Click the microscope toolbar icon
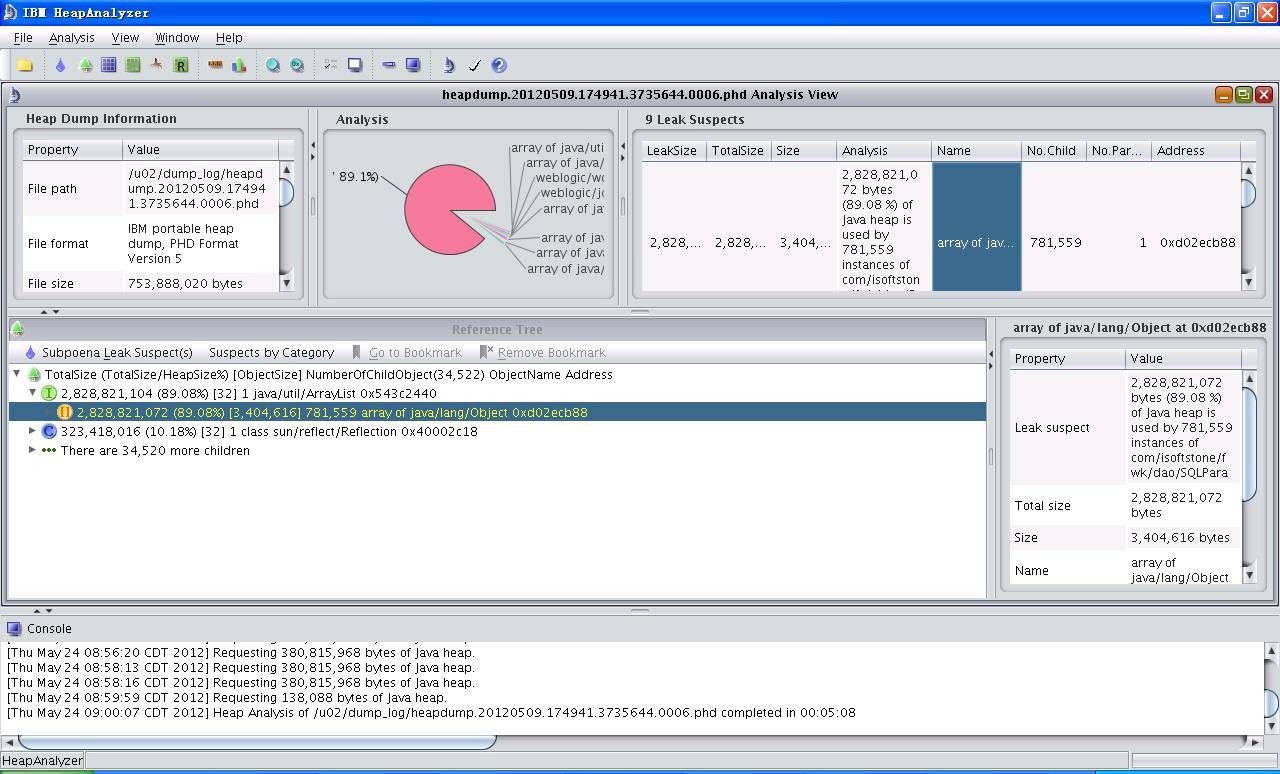The image size is (1280, 774). 449,65
